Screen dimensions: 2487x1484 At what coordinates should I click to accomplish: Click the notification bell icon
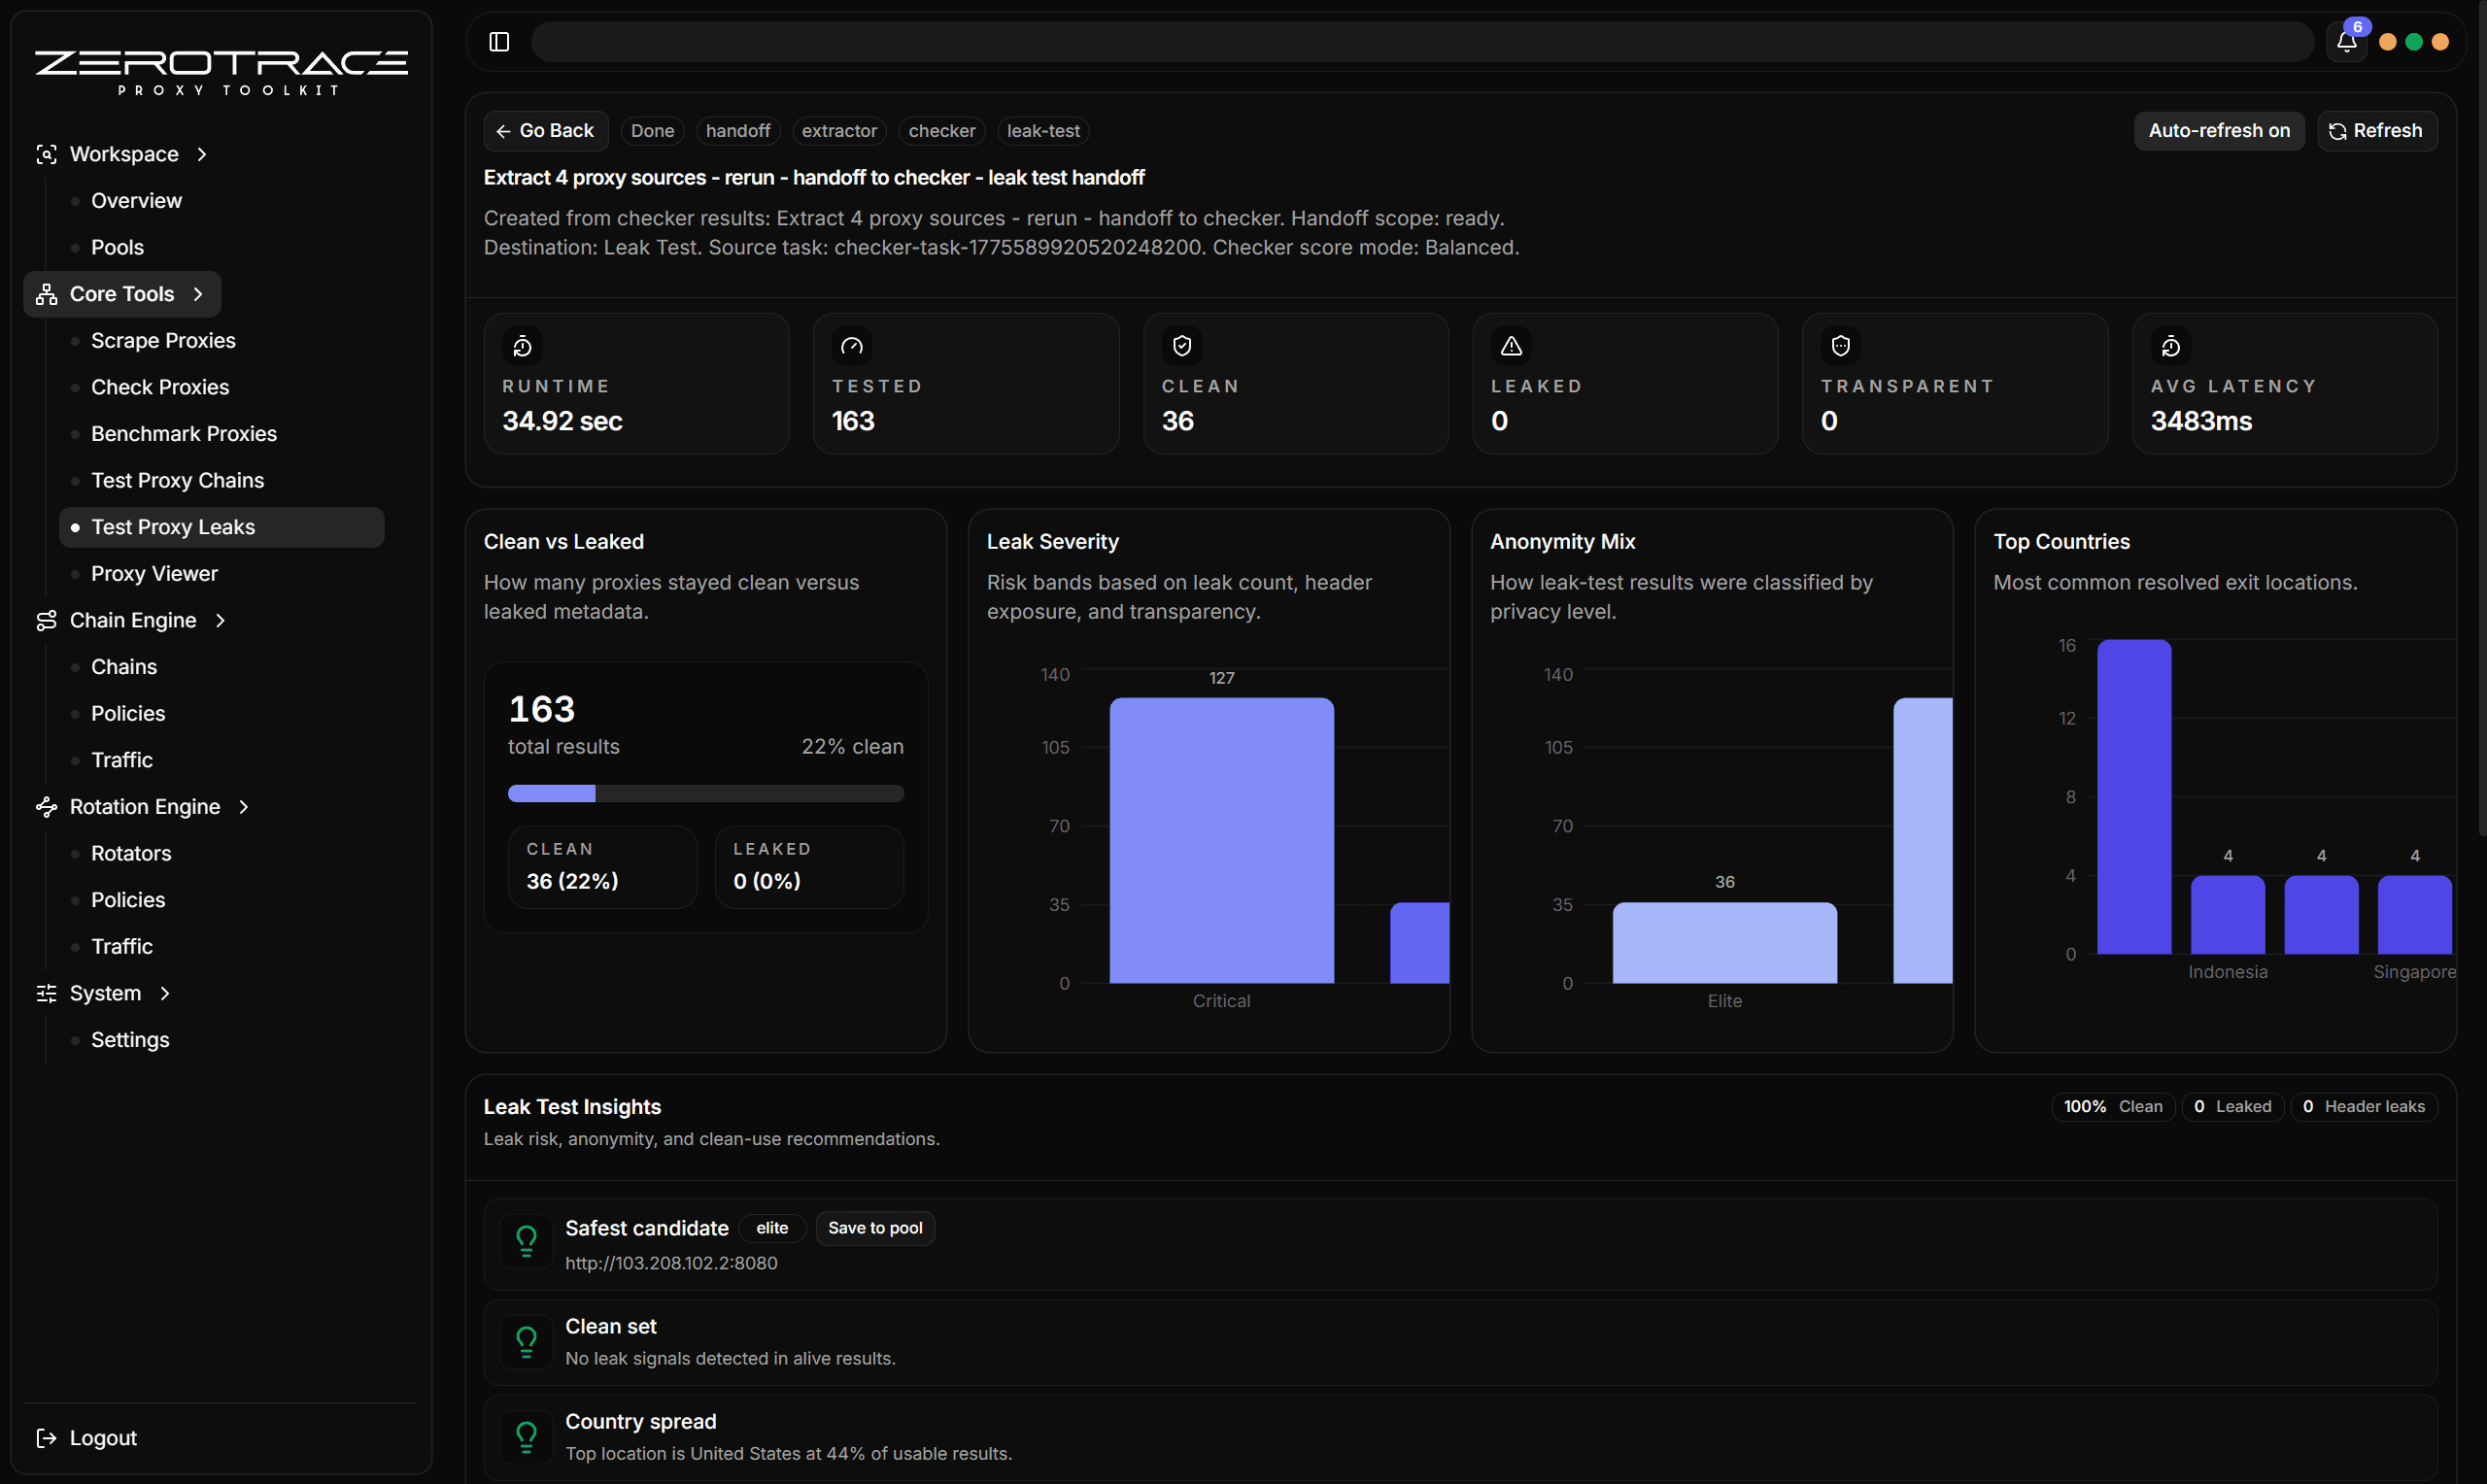pos(2345,42)
